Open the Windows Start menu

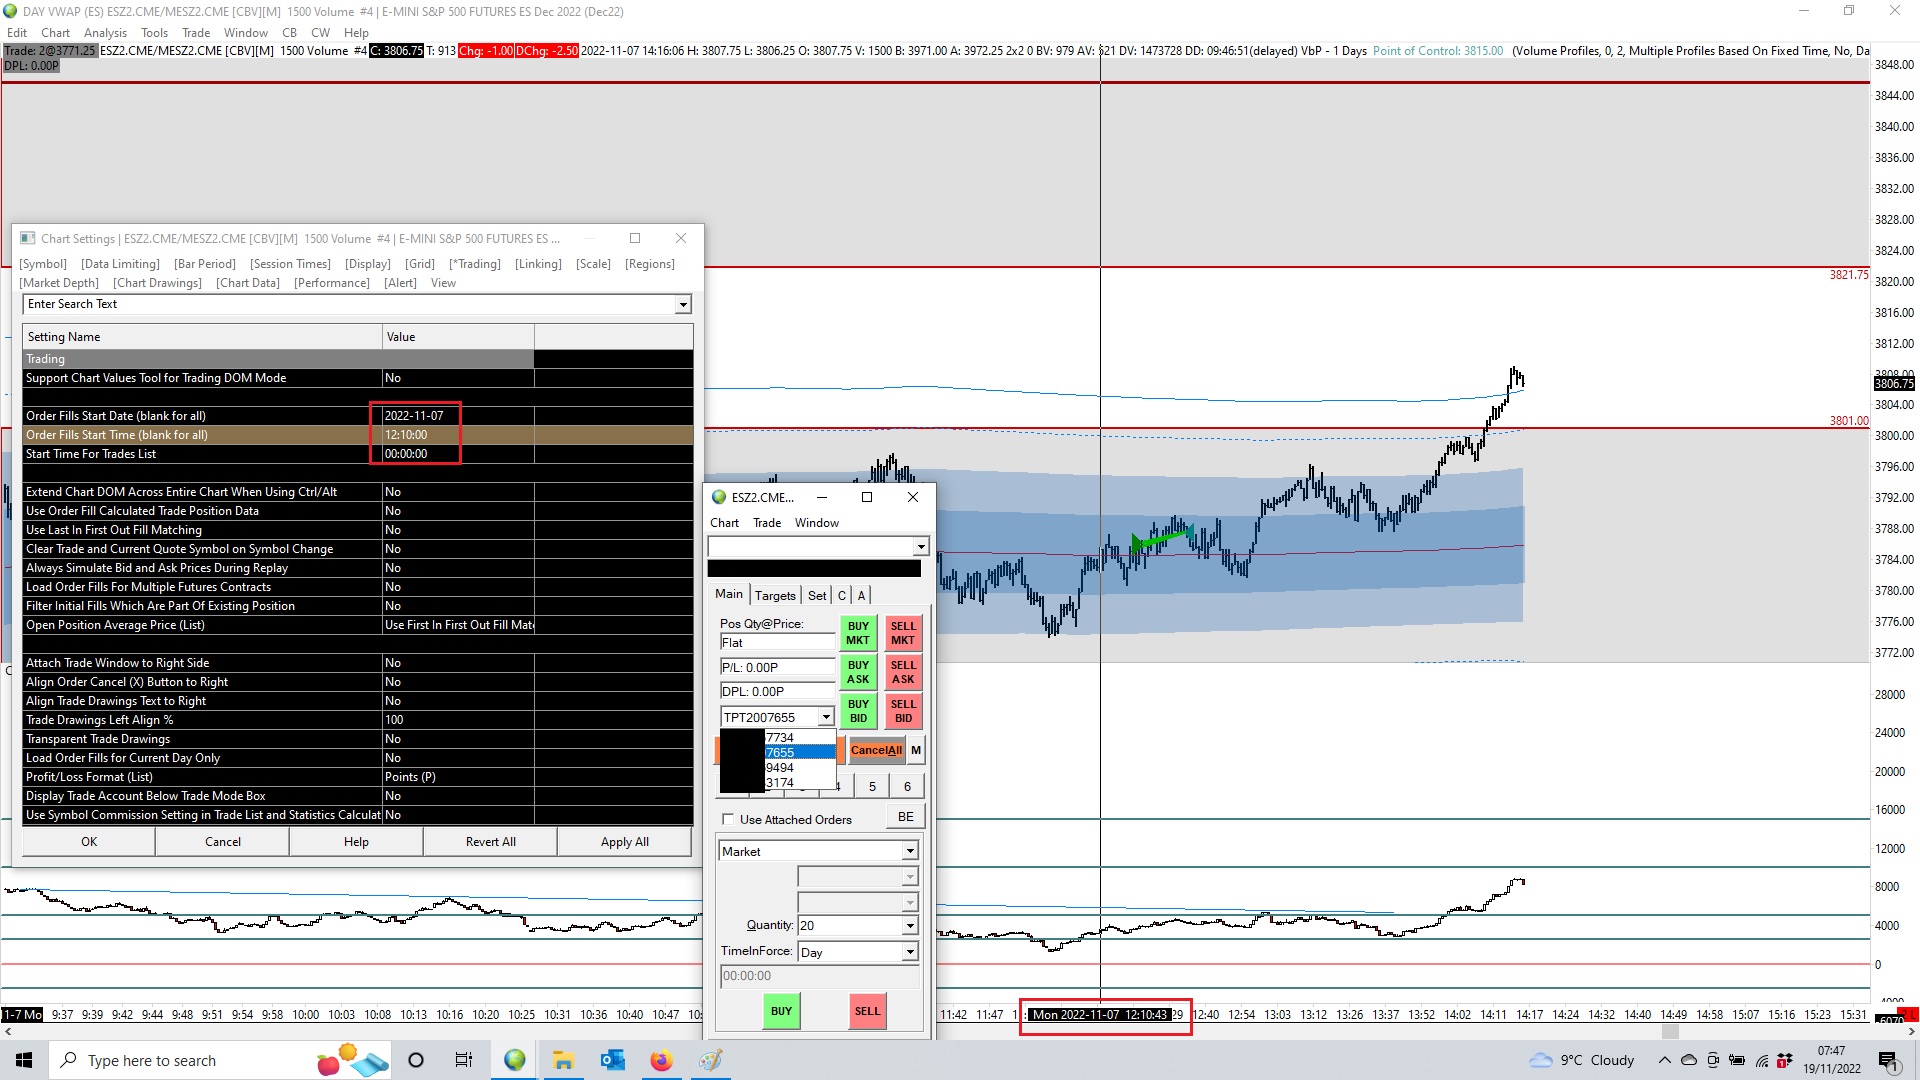24,1060
